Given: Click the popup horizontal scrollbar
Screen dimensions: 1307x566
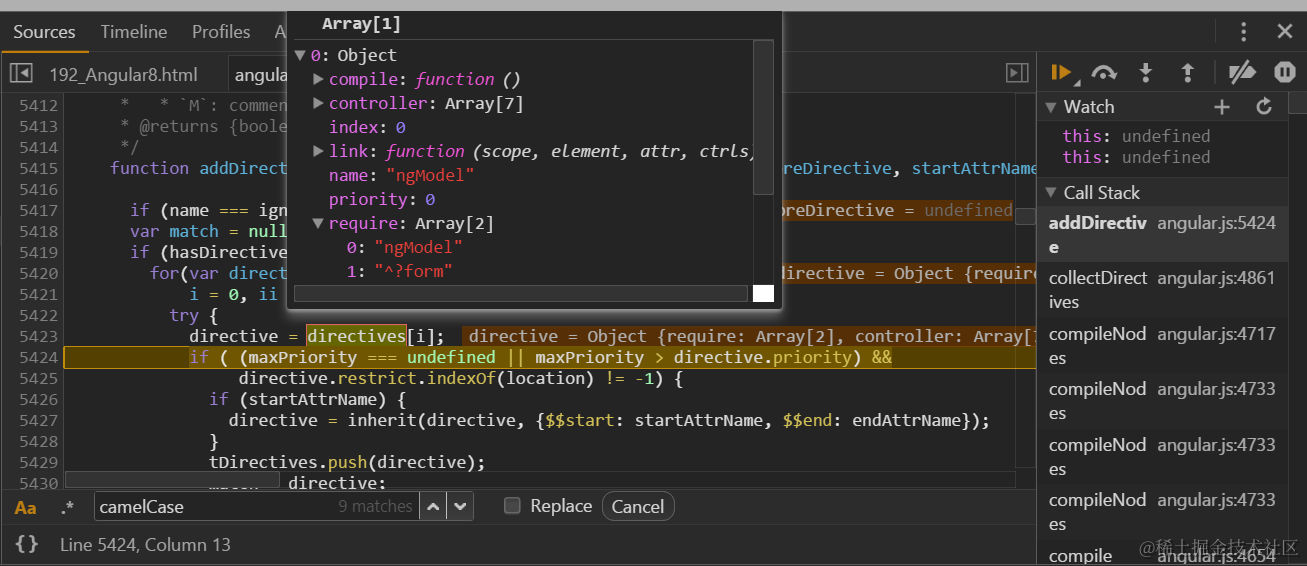Looking at the screenshot, I should [x=521, y=293].
